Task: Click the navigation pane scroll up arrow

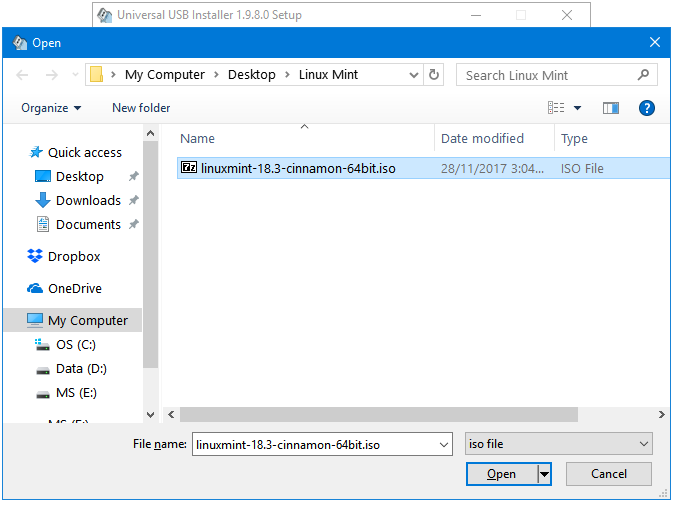Action: point(150,133)
